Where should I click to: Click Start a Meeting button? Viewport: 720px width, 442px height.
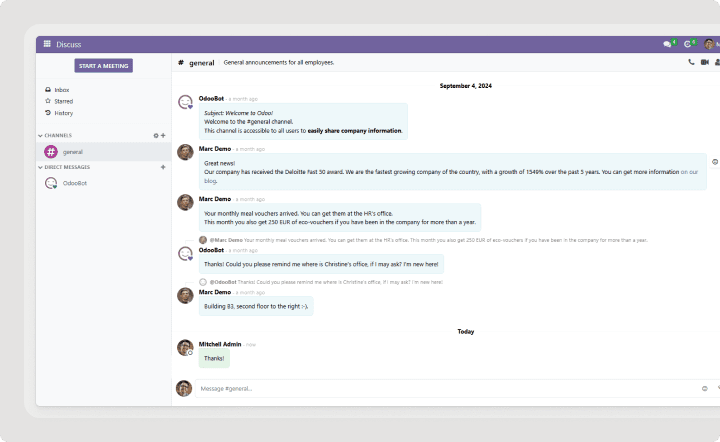[103, 66]
